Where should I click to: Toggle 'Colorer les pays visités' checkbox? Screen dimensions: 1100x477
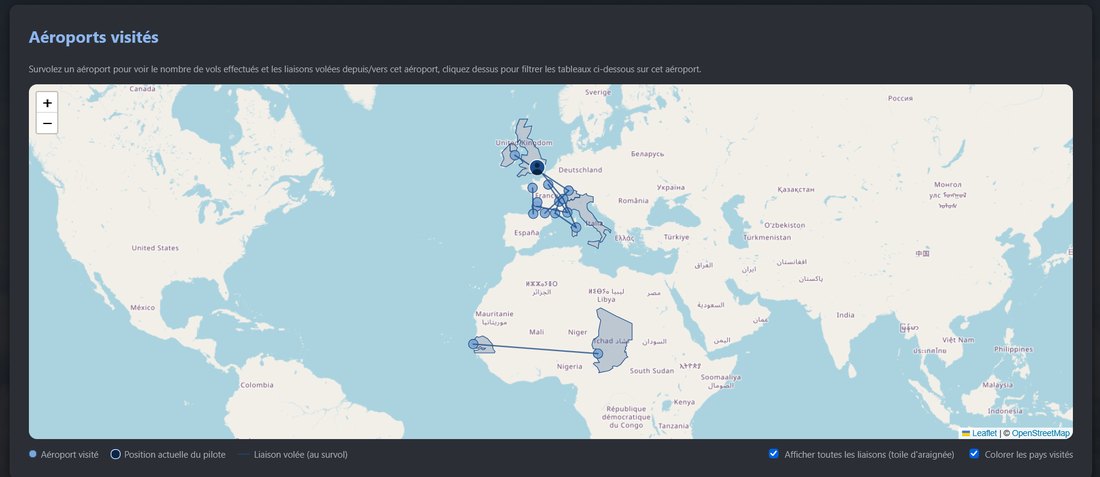pos(974,454)
